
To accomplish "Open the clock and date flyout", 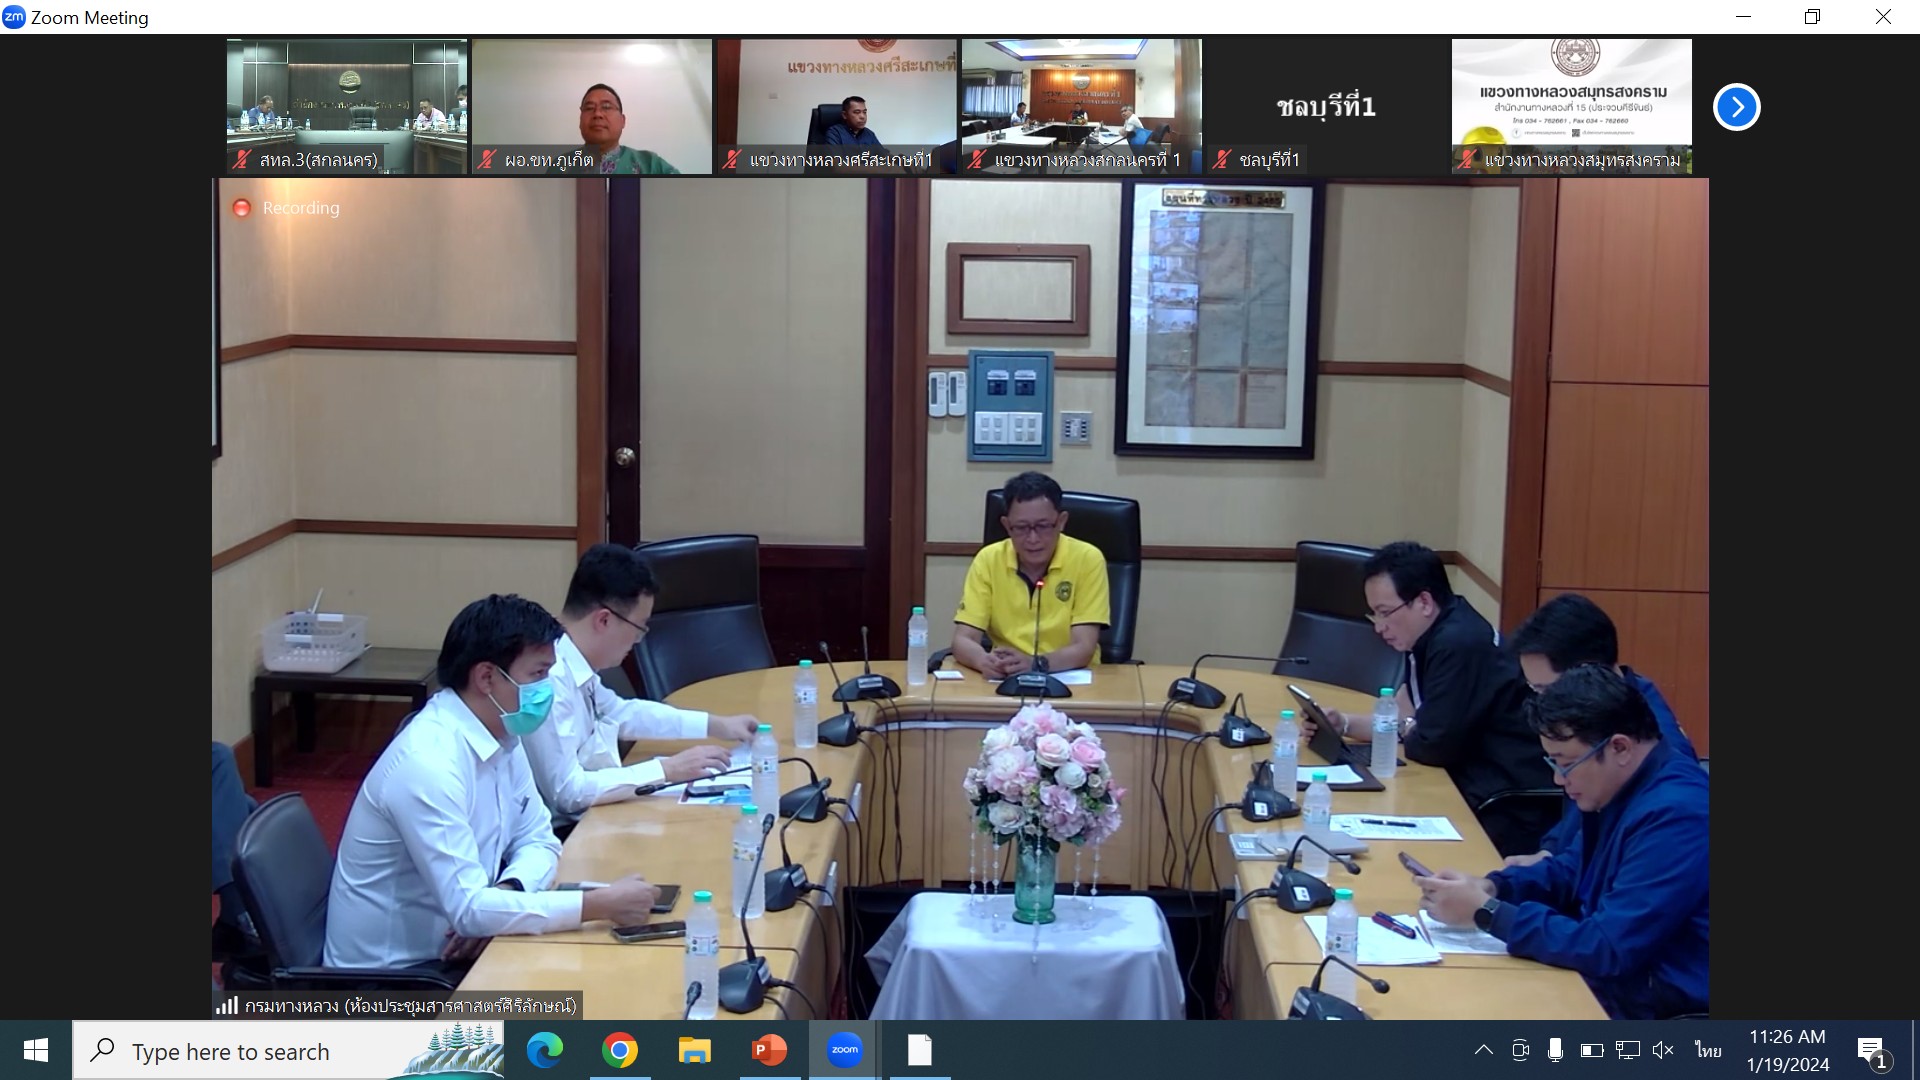I will 1787,1050.
